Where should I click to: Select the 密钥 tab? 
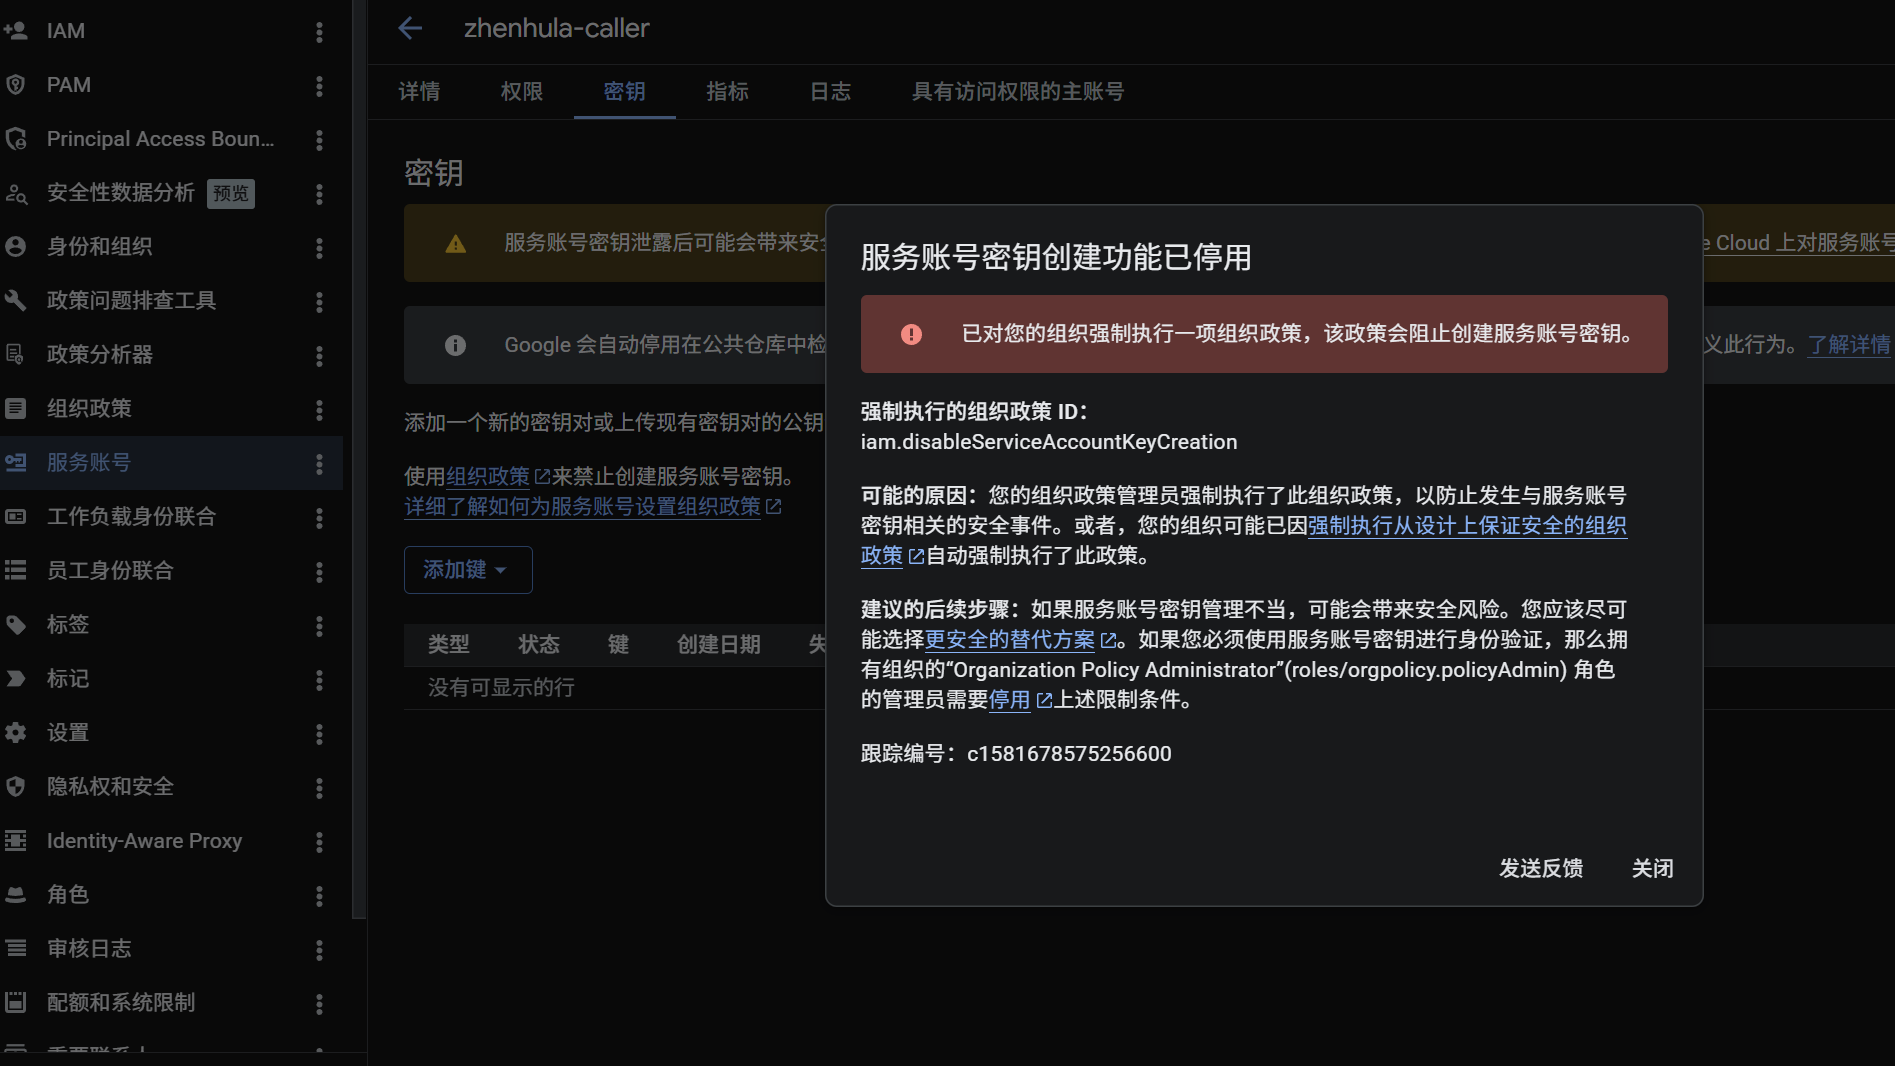pos(624,92)
